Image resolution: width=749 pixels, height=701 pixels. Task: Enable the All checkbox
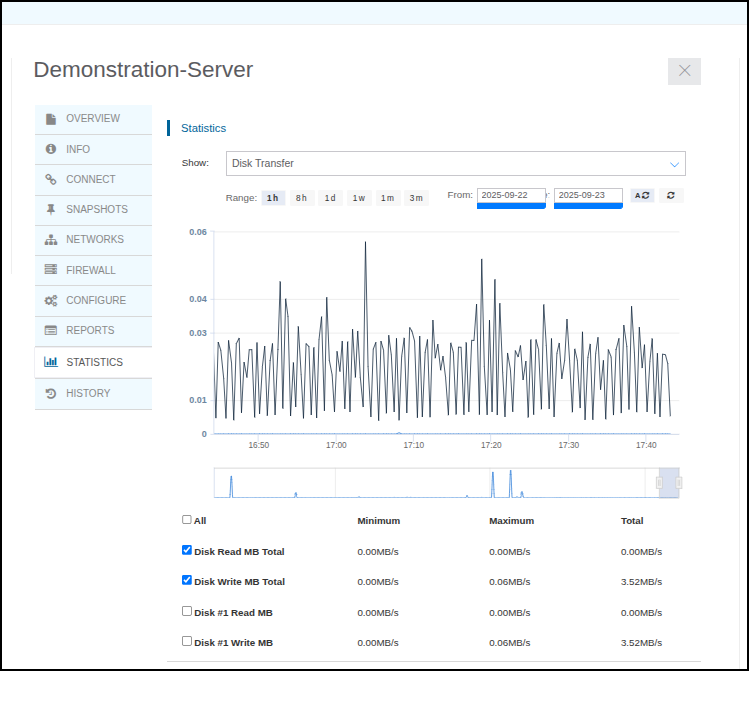pos(187,519)
